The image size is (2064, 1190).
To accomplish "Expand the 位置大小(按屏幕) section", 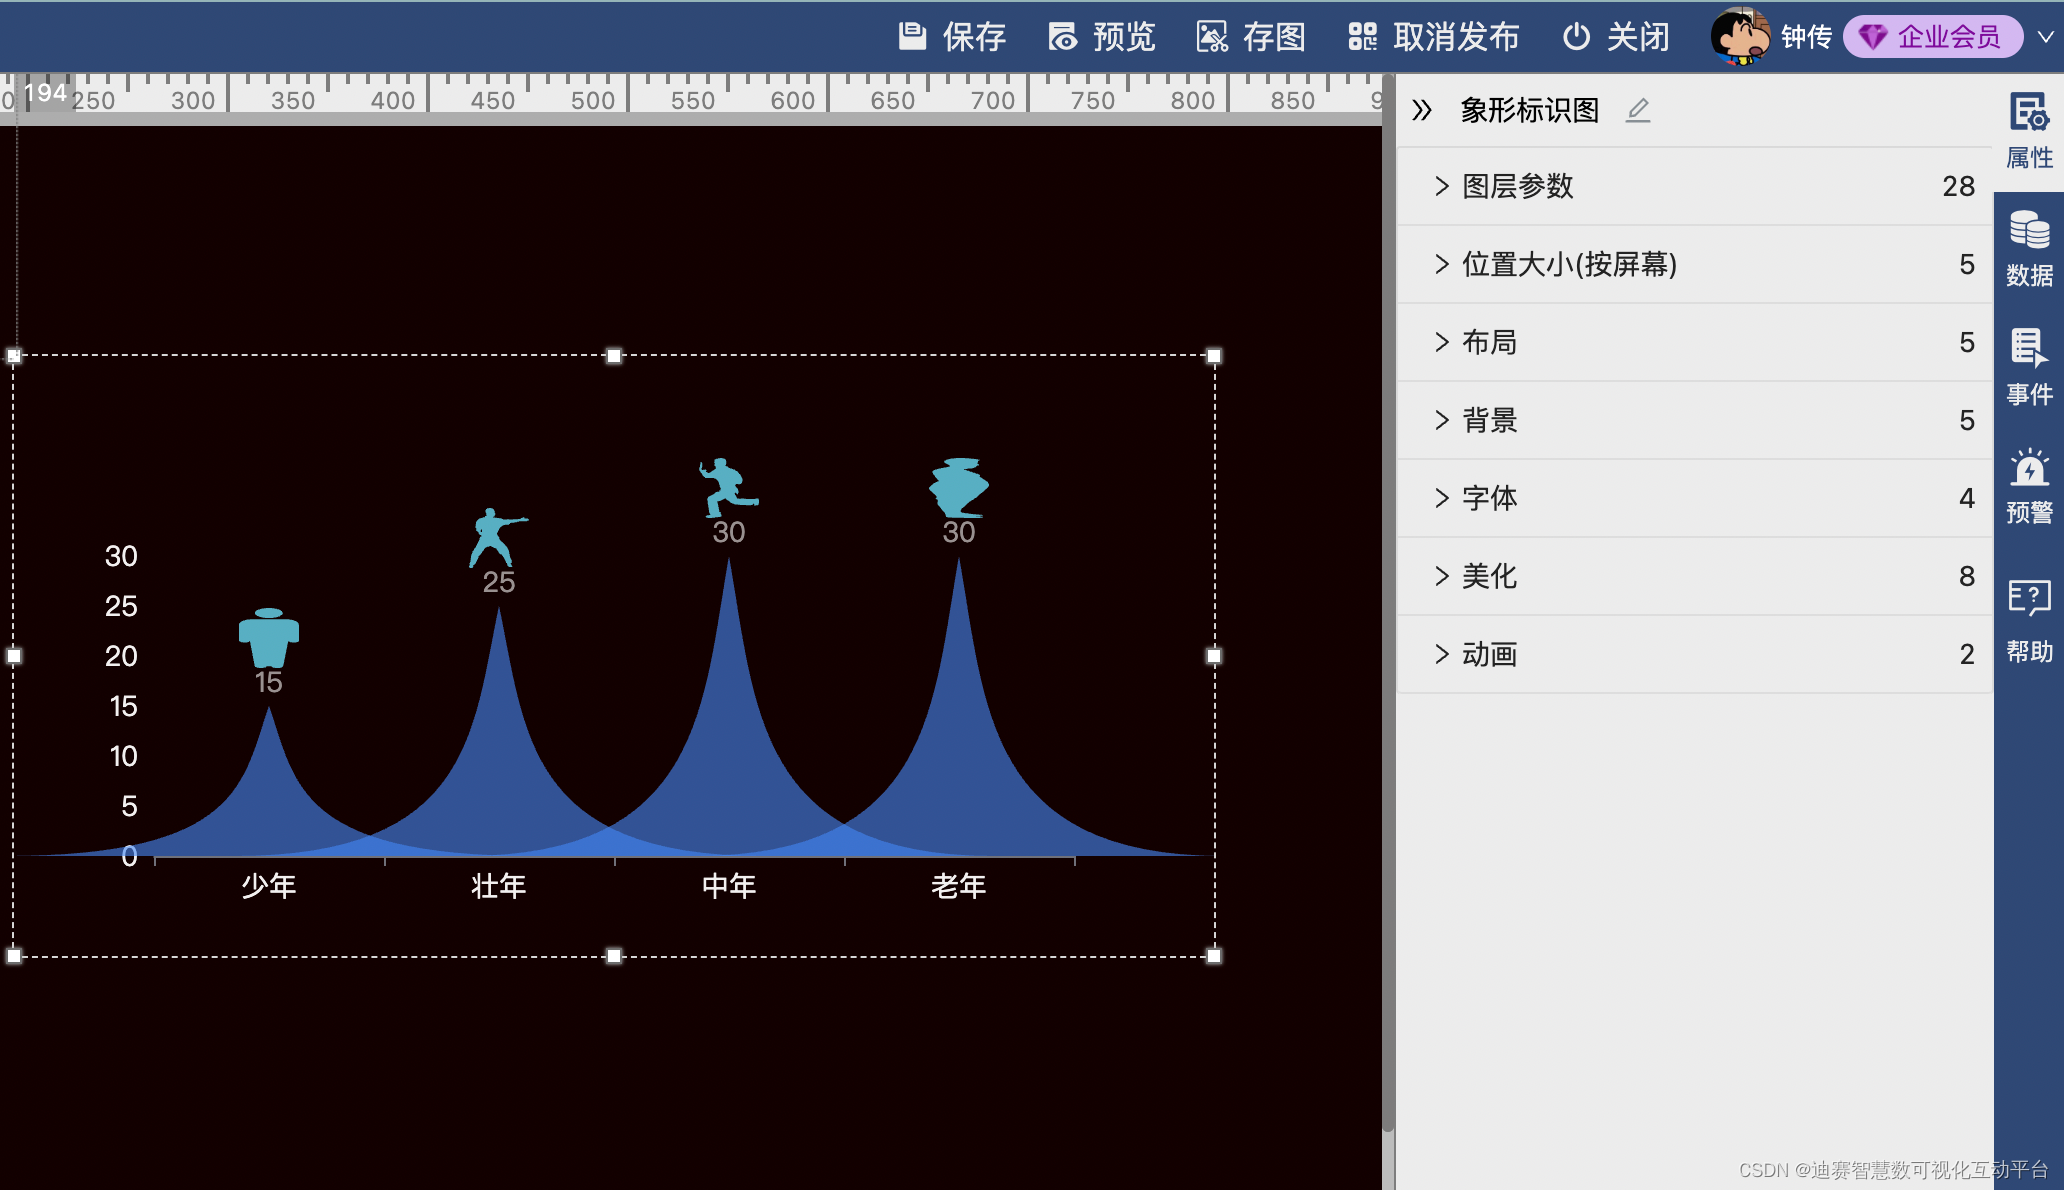I will click(x=1695, y=264).
